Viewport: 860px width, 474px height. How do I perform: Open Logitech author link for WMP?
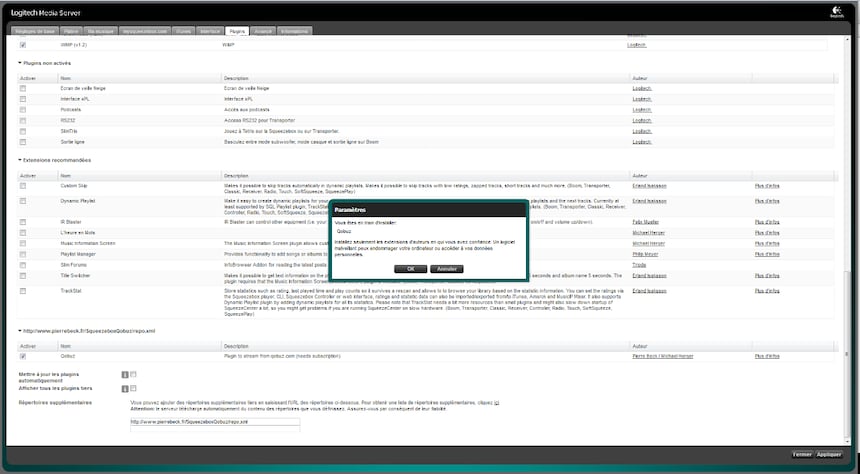[x=637, y=45]
